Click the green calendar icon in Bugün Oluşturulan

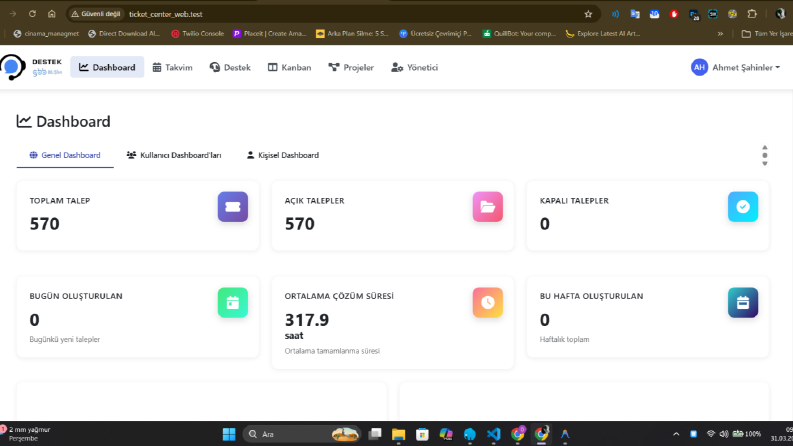233,302
